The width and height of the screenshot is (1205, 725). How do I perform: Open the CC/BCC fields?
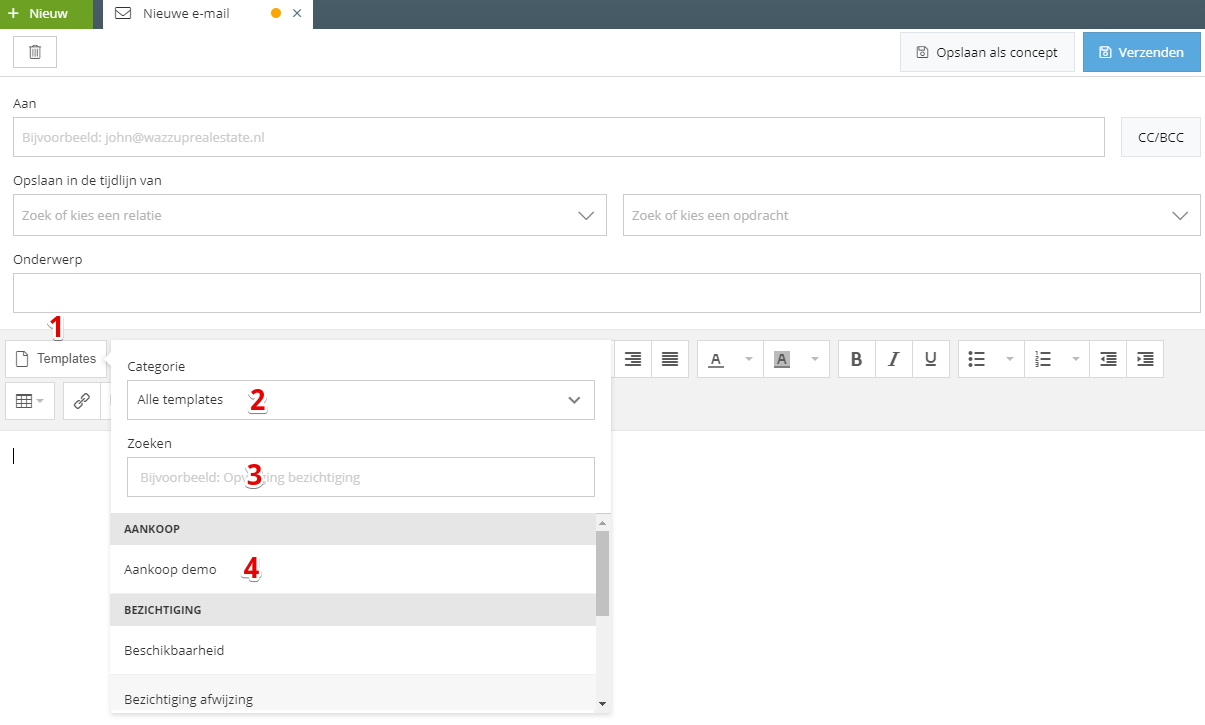[x=1160, y=137]
